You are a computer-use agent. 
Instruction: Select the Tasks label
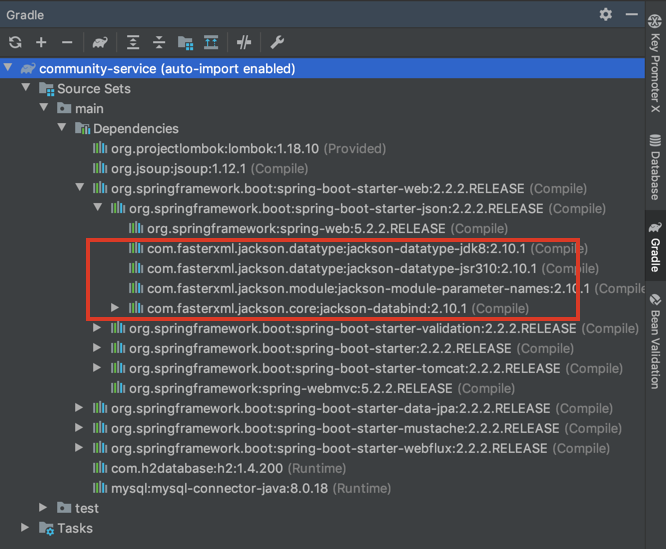click(75, 528)
